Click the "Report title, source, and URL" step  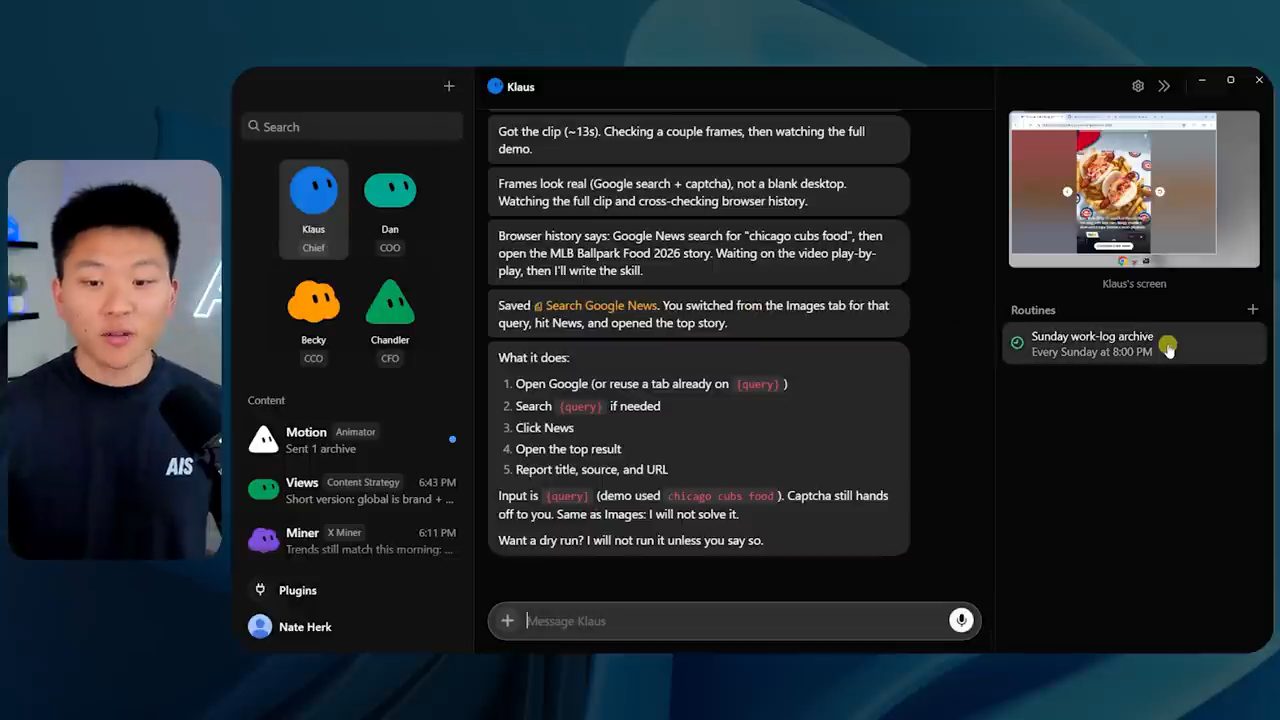point(592,469)
